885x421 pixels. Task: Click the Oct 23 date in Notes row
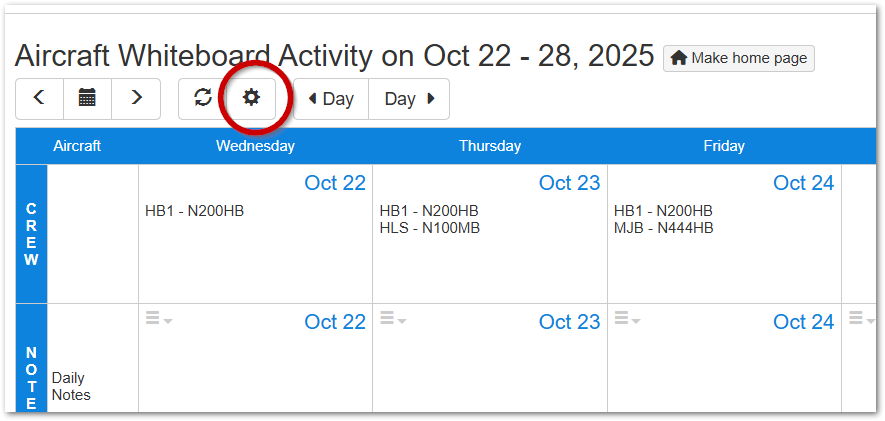(x=569, y=322)
